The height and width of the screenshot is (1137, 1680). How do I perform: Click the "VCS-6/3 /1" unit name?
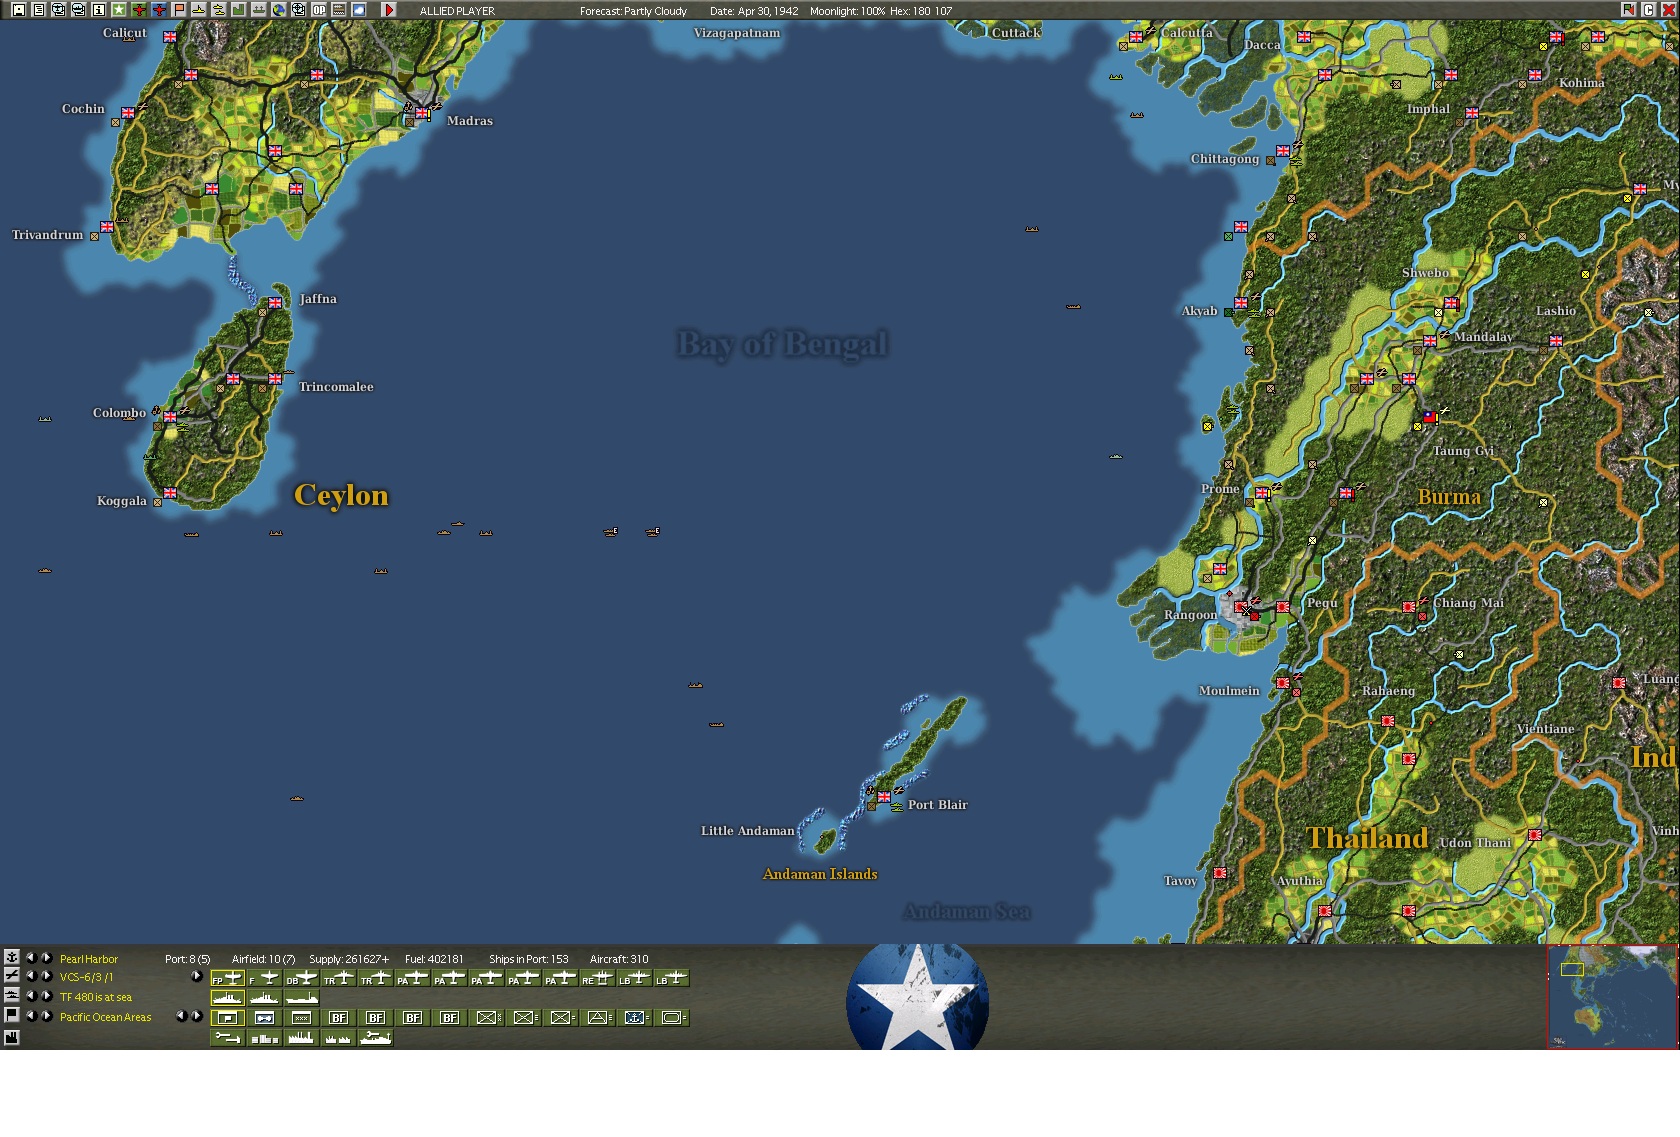(x=87, y=978)
